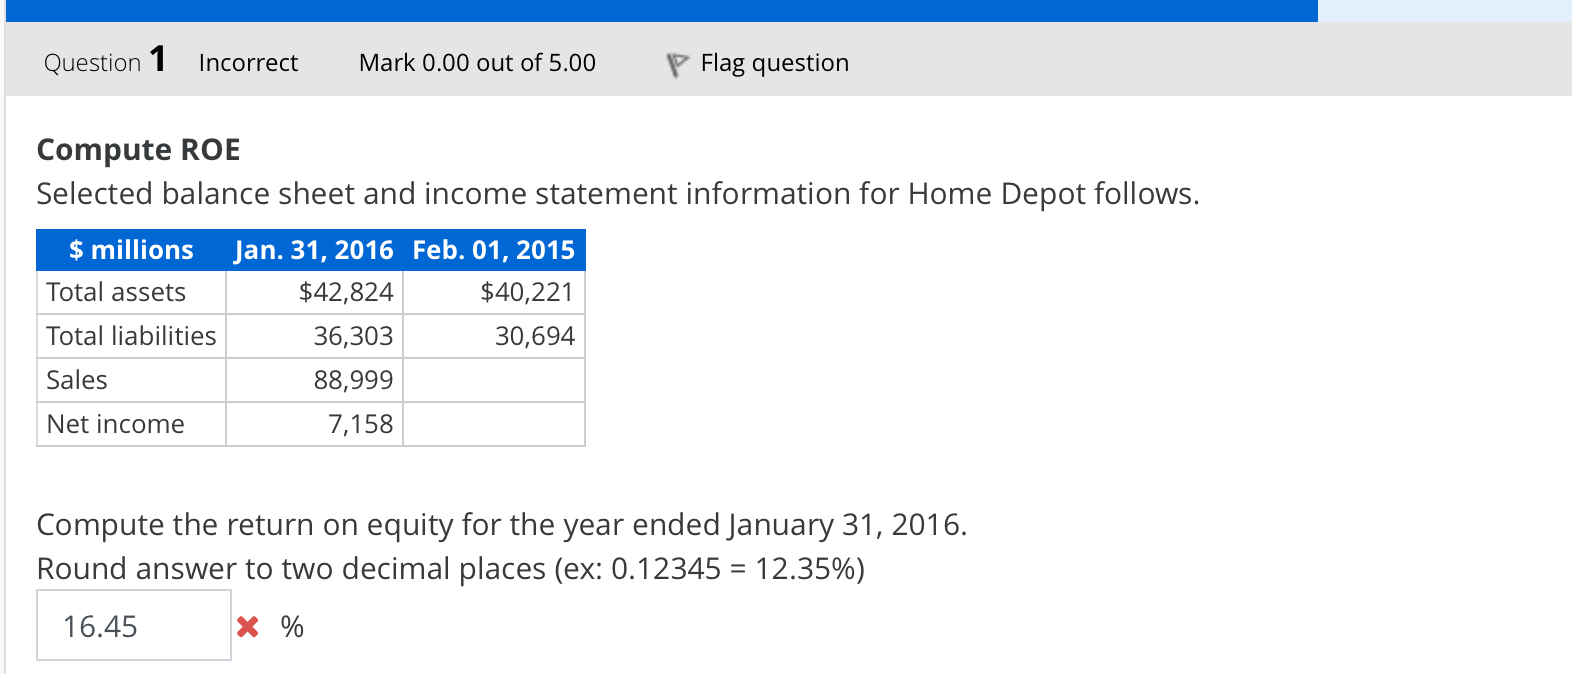1572x674 pixels.
Task: Select the Jan. 31, 2016 column header
Action: pyautogui.click(x=313, y=250)
